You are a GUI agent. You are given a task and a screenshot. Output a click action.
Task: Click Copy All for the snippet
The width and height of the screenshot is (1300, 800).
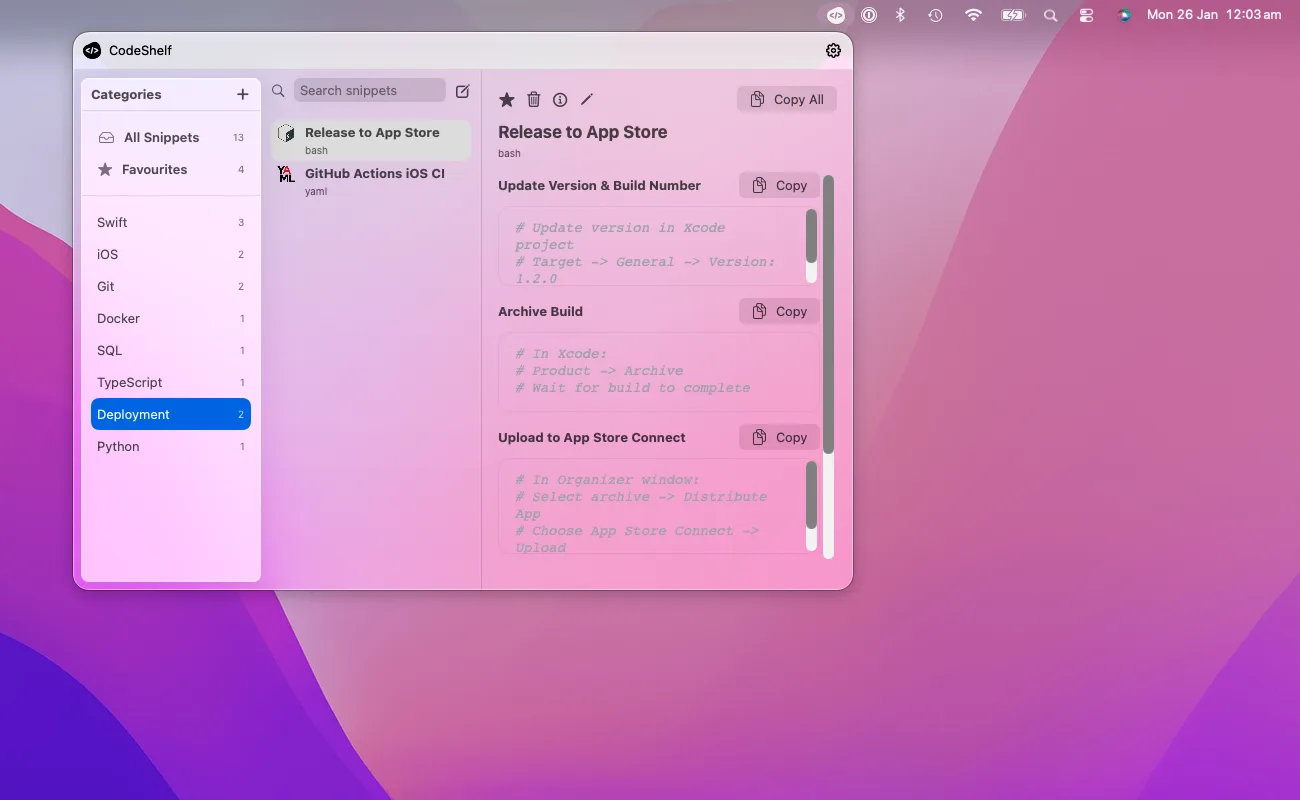(x=786, y=99)
